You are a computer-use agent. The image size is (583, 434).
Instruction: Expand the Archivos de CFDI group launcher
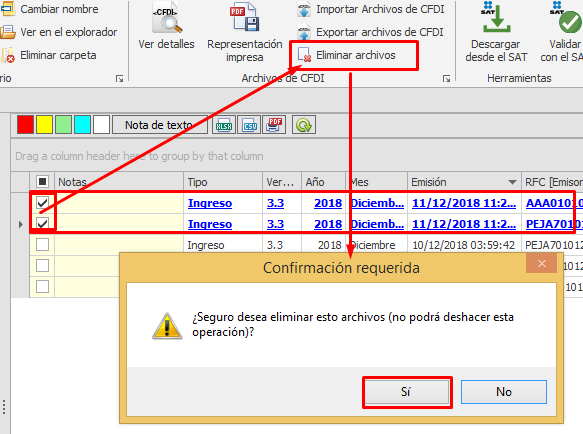(x=446, y=78)
